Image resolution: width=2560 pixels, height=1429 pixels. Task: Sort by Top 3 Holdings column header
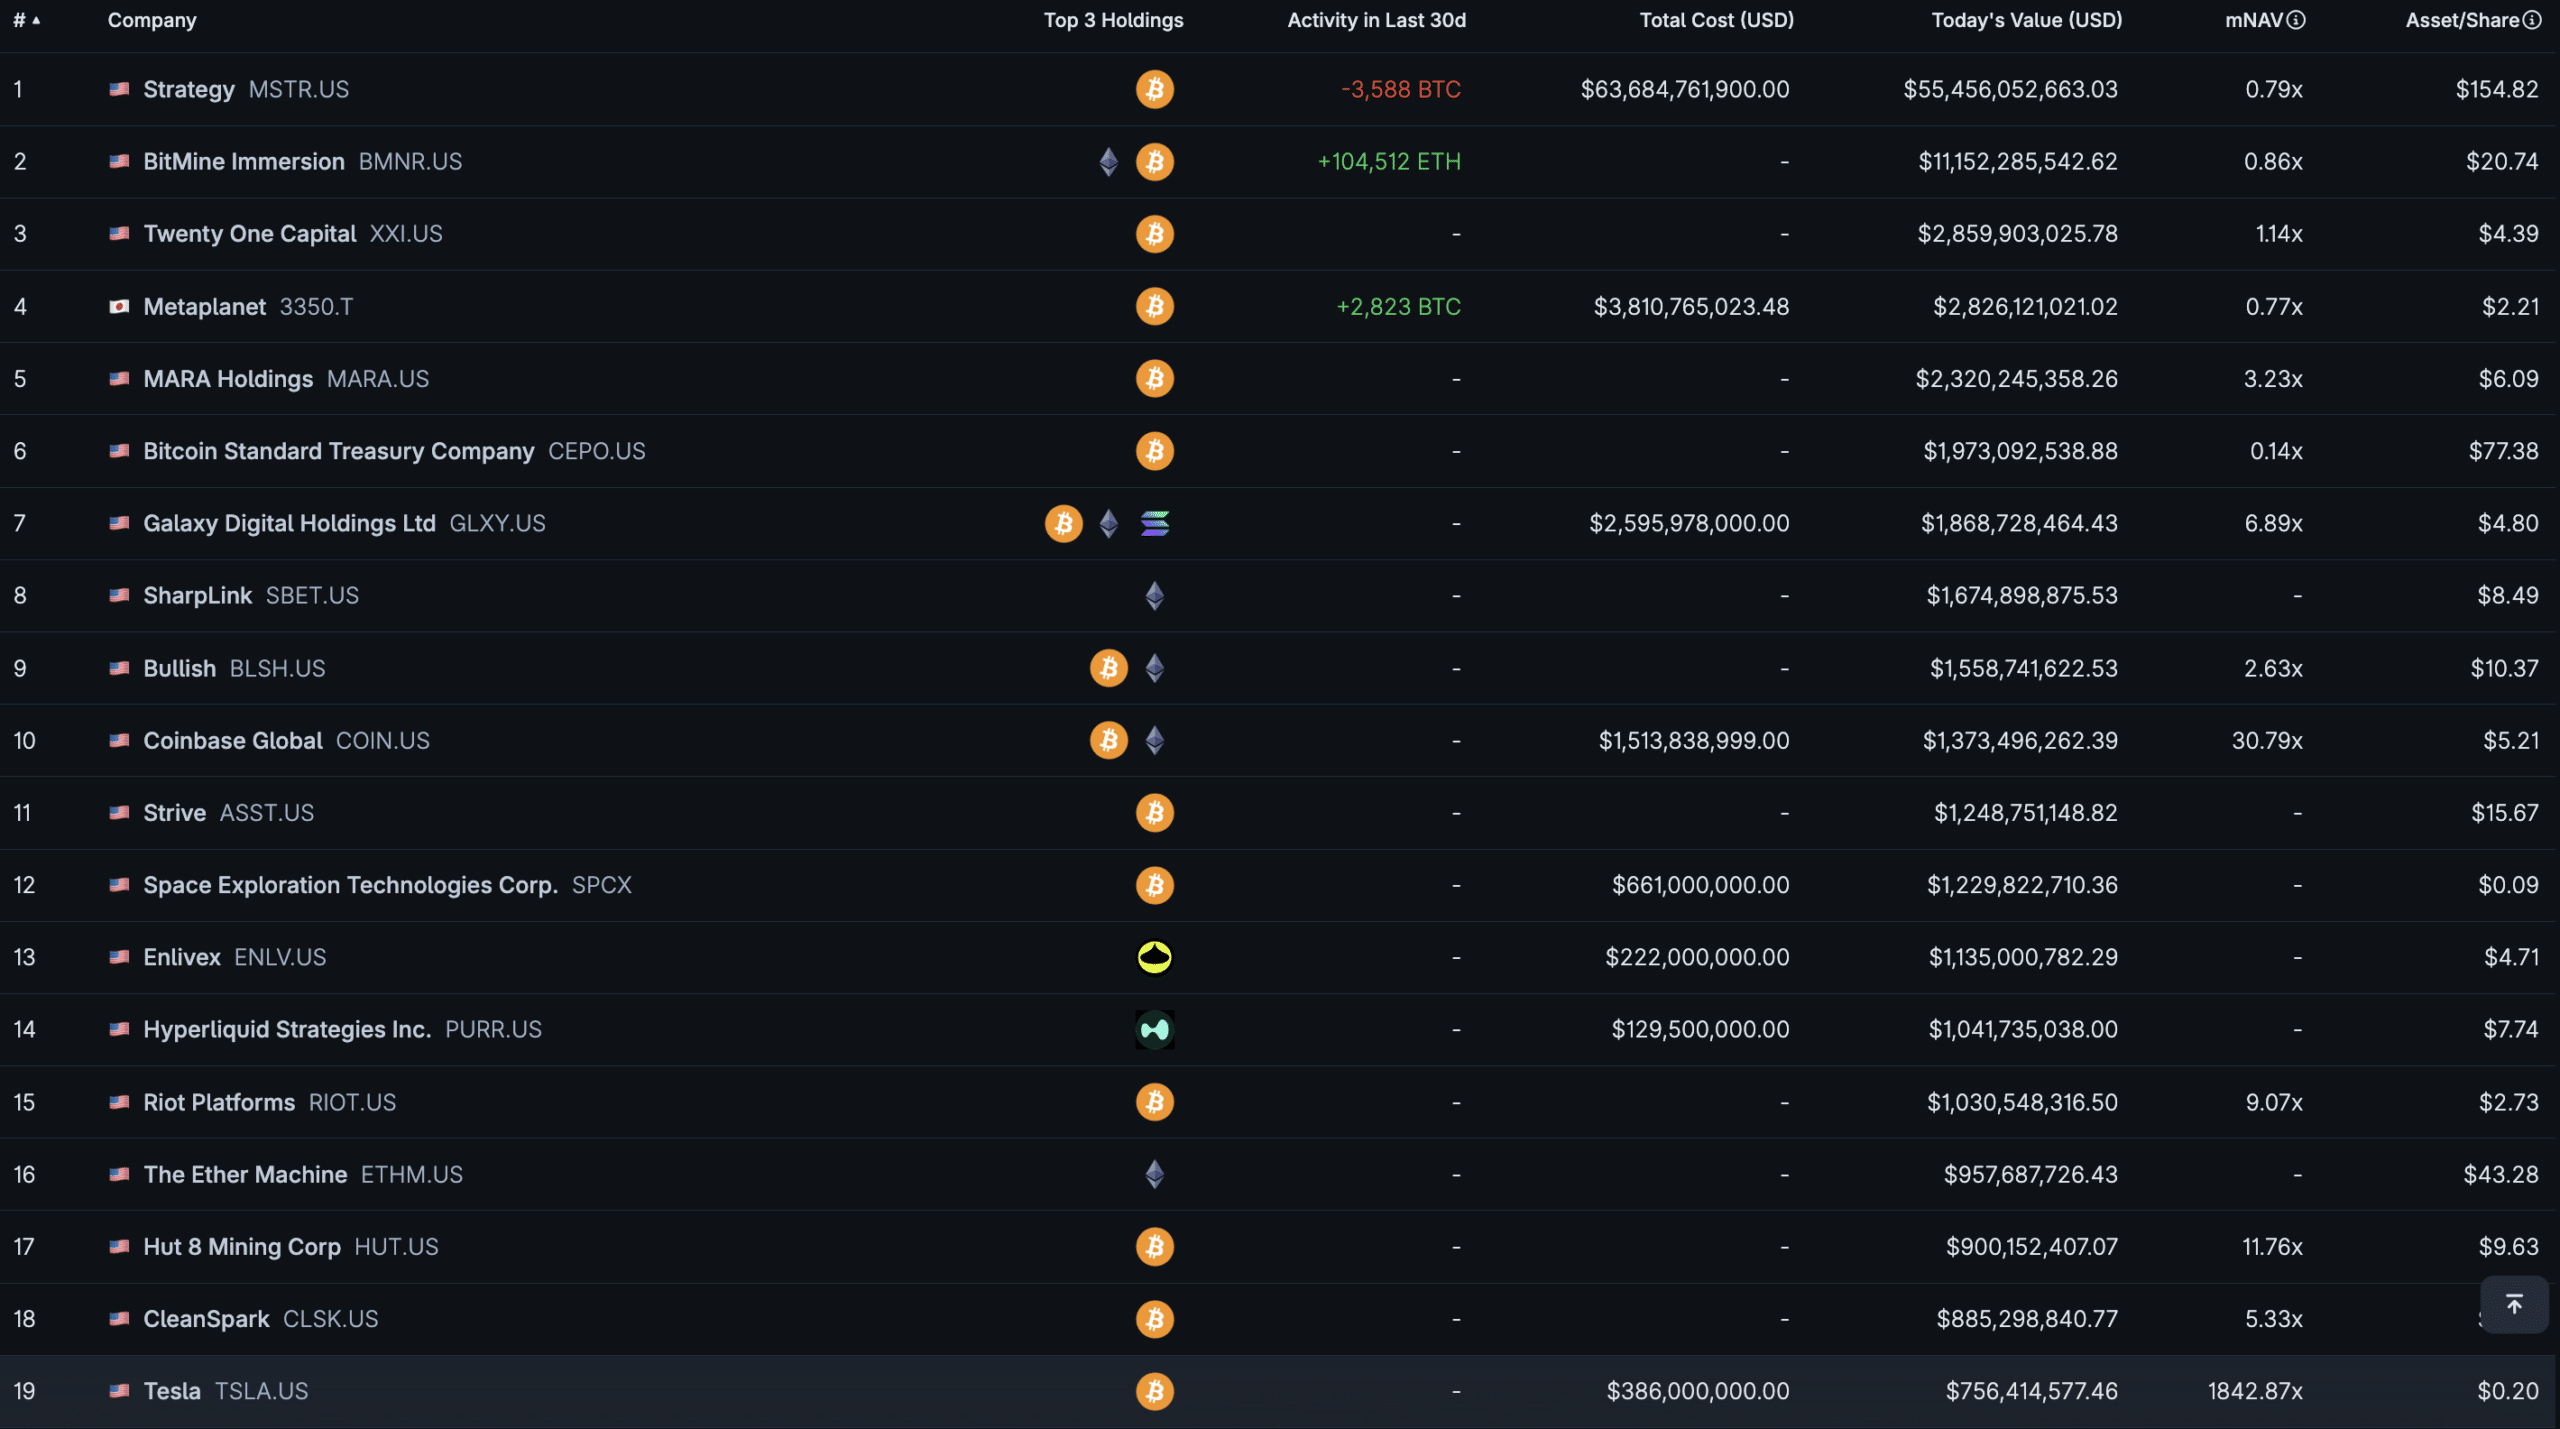click(1113, 20)
